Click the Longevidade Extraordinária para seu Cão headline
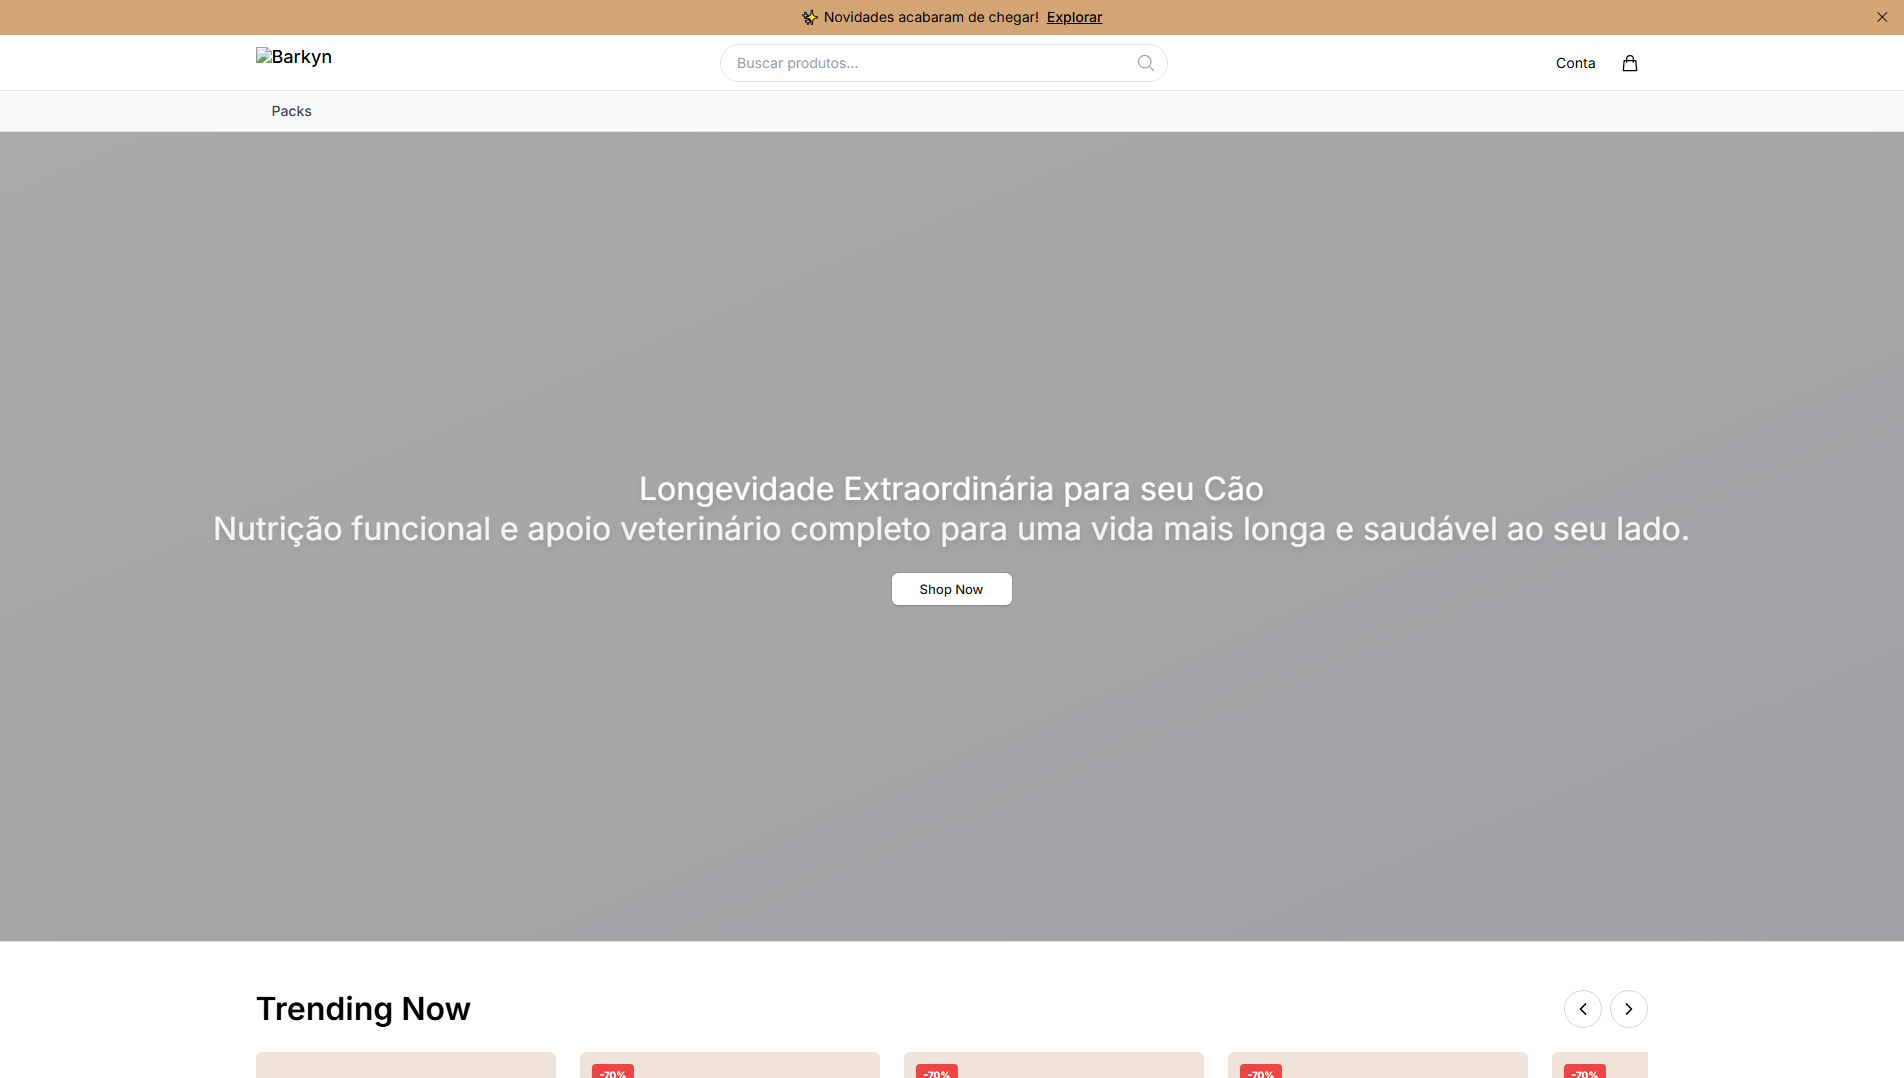Viewport: 1904px width, 1078px height. click(x=951, y=489)
